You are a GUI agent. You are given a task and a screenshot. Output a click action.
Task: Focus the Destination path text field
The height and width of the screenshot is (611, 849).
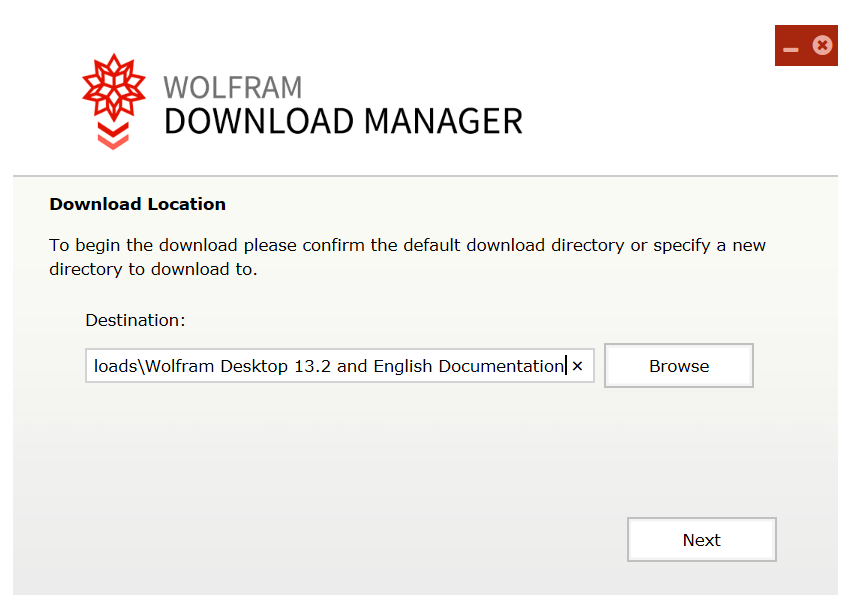click(x=330, y=366)
